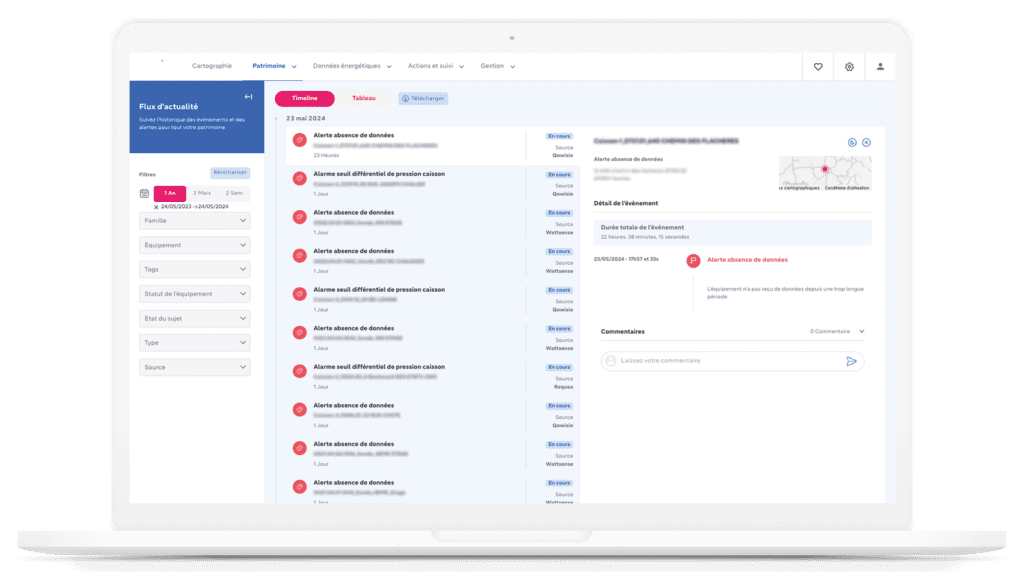Clear the date range with X icon

pyautogui.click(x=155, y=207)
